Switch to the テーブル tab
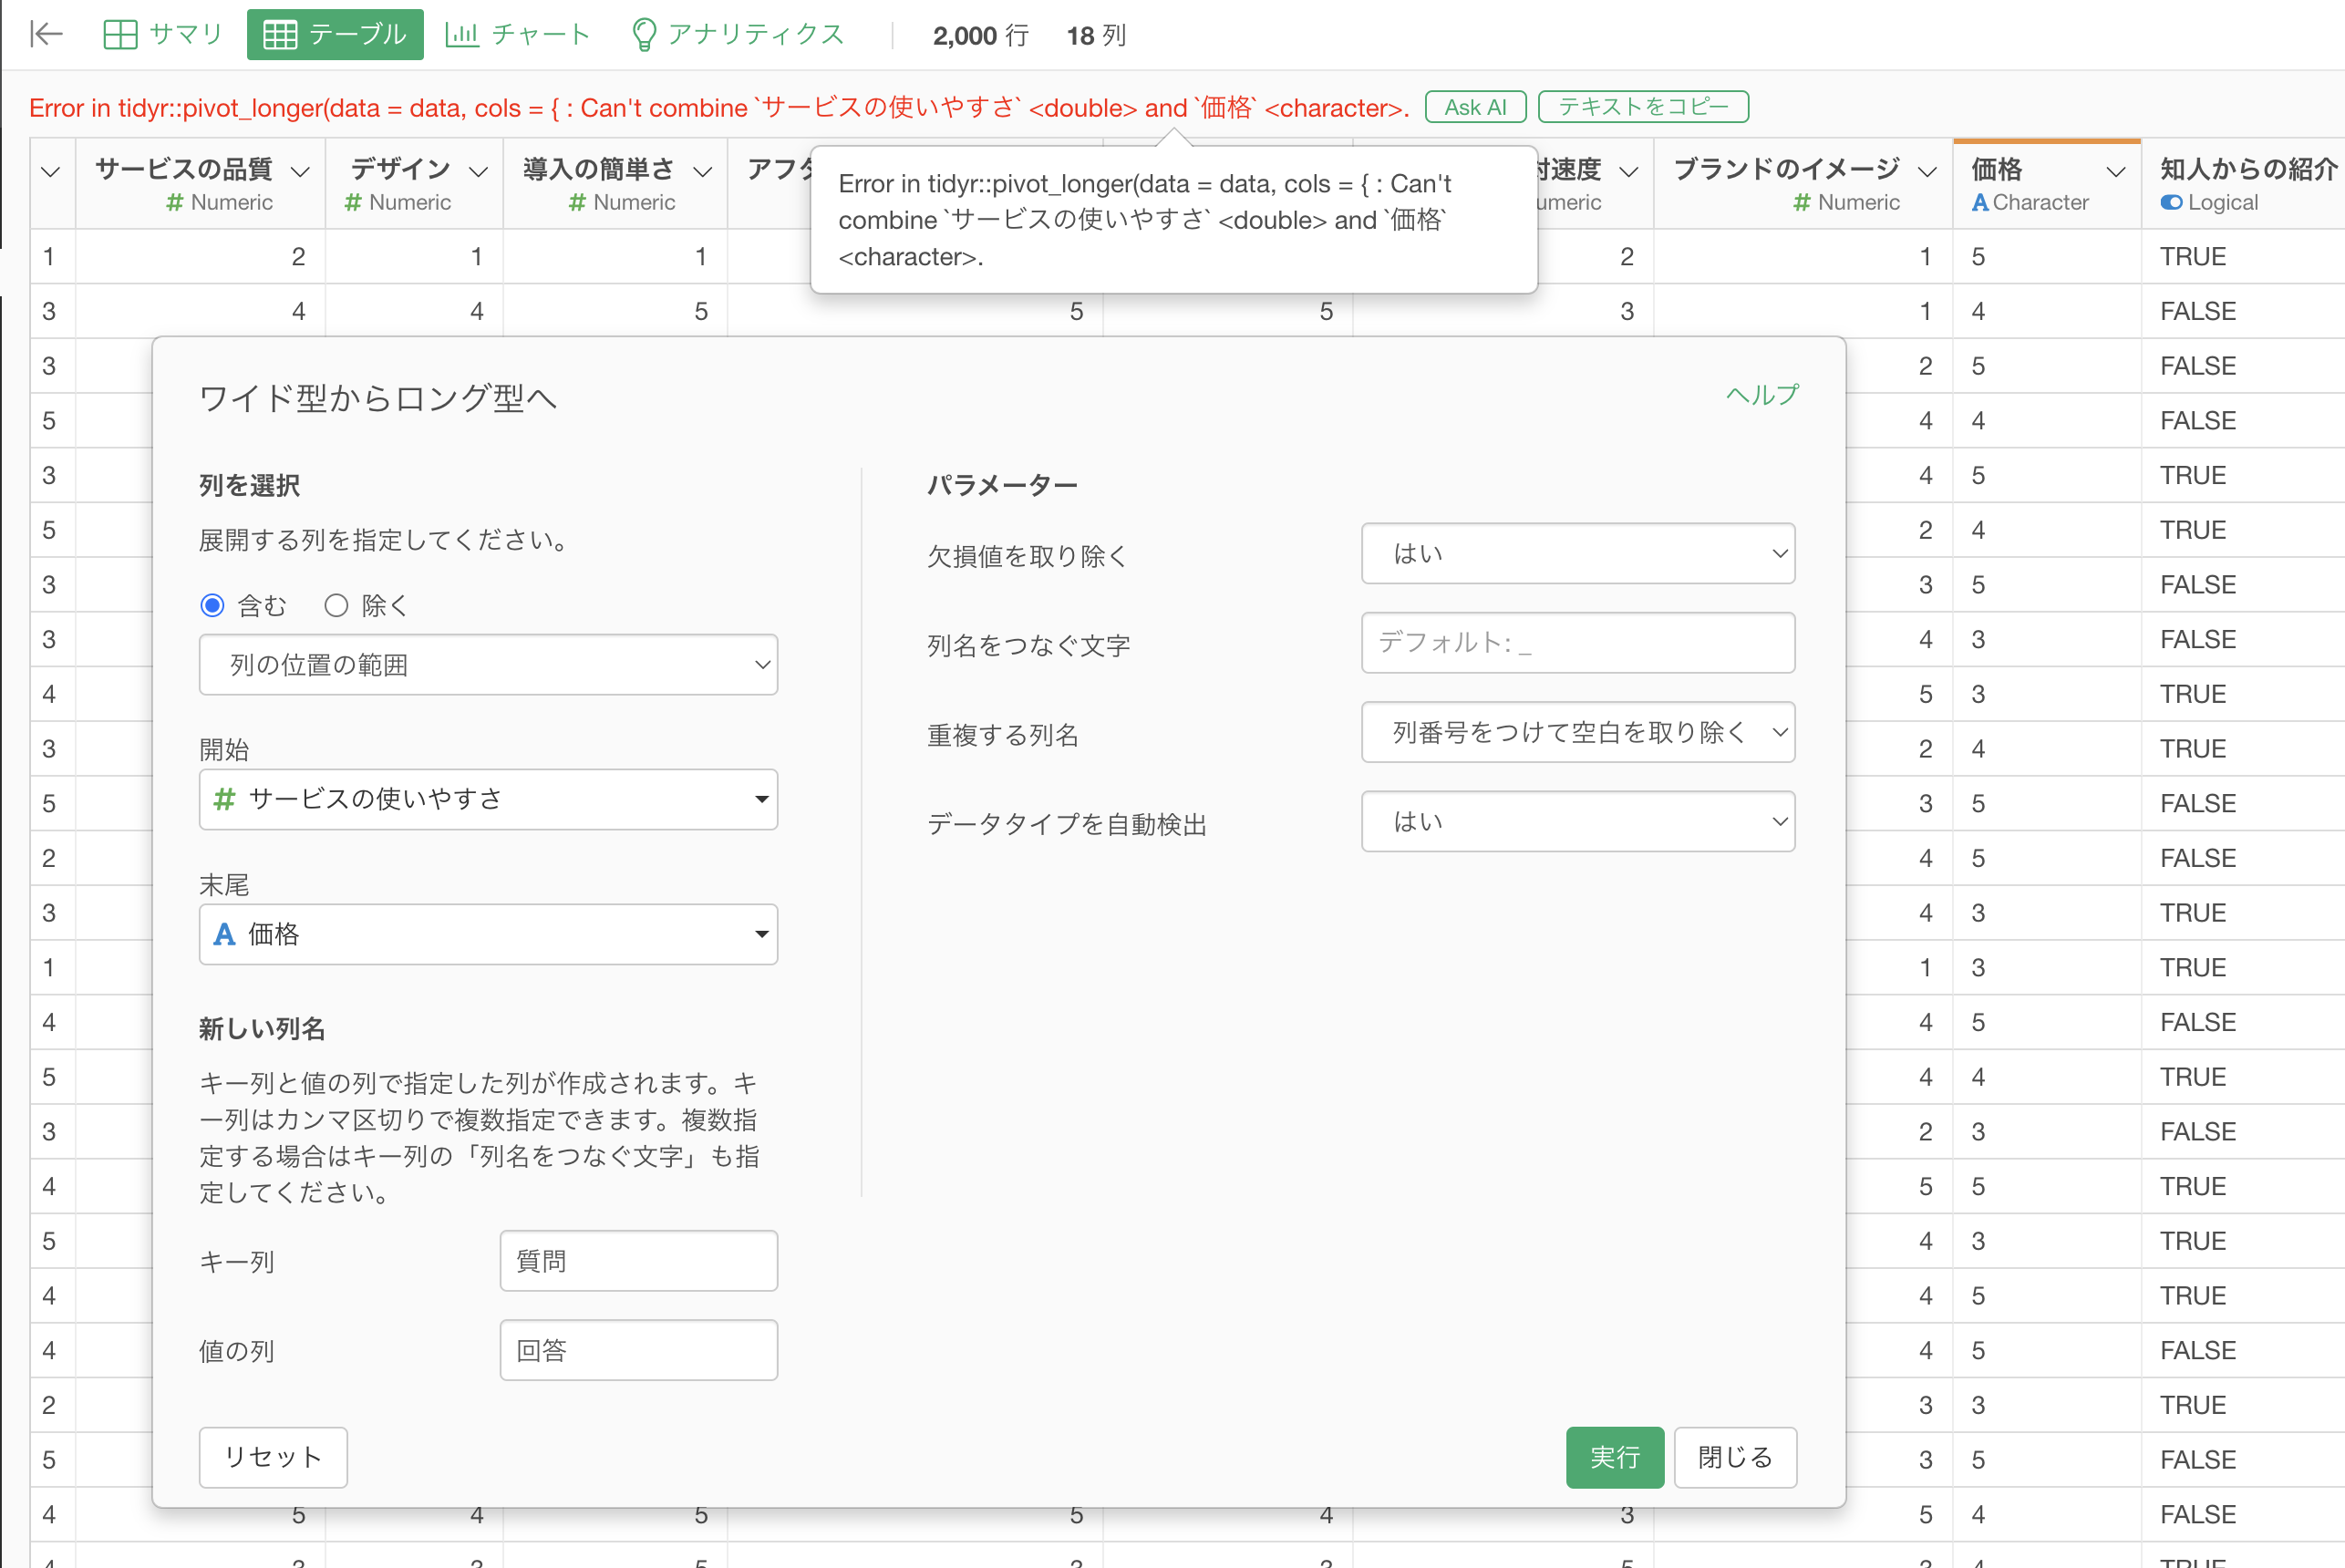Viewport: 2345px width, 1568px height. tap(335, 35)
